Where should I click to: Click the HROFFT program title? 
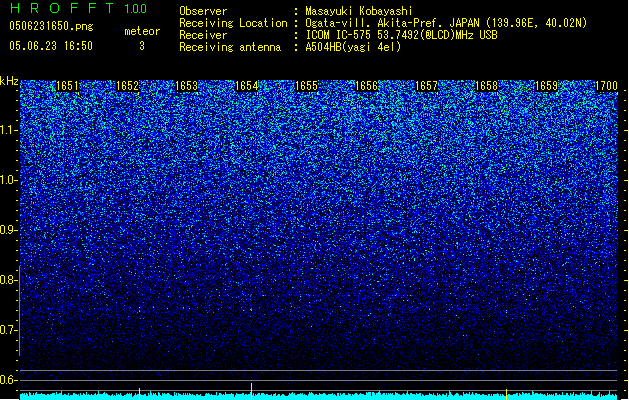(62, 8)
